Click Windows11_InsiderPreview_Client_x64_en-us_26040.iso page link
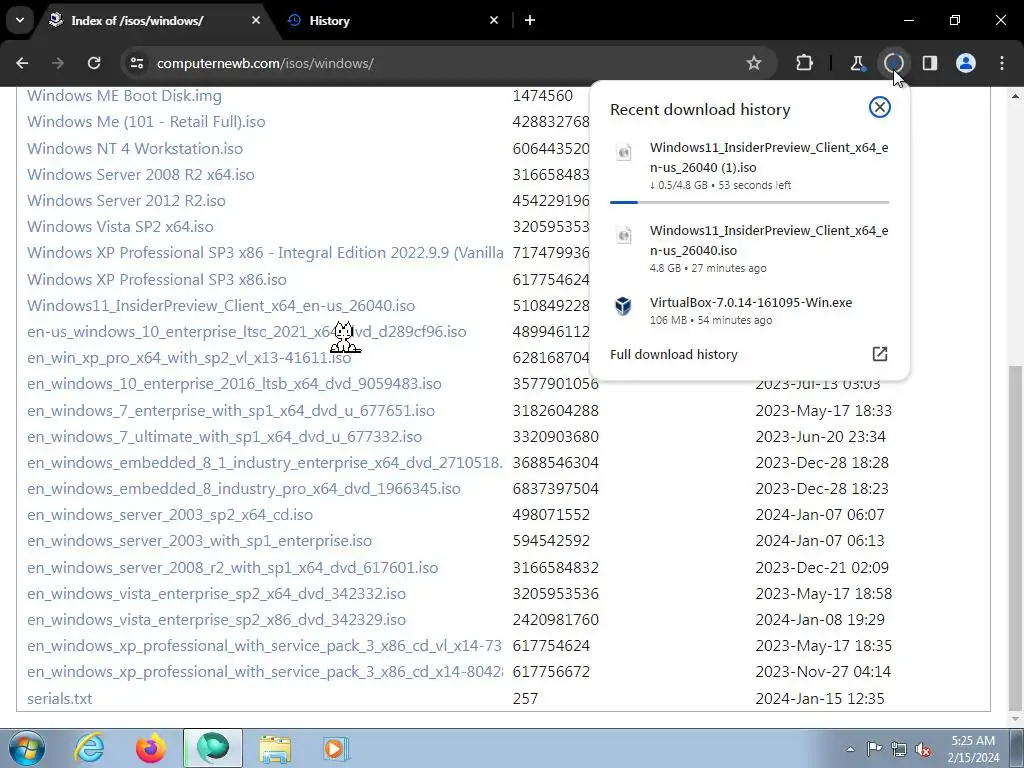 221,306
